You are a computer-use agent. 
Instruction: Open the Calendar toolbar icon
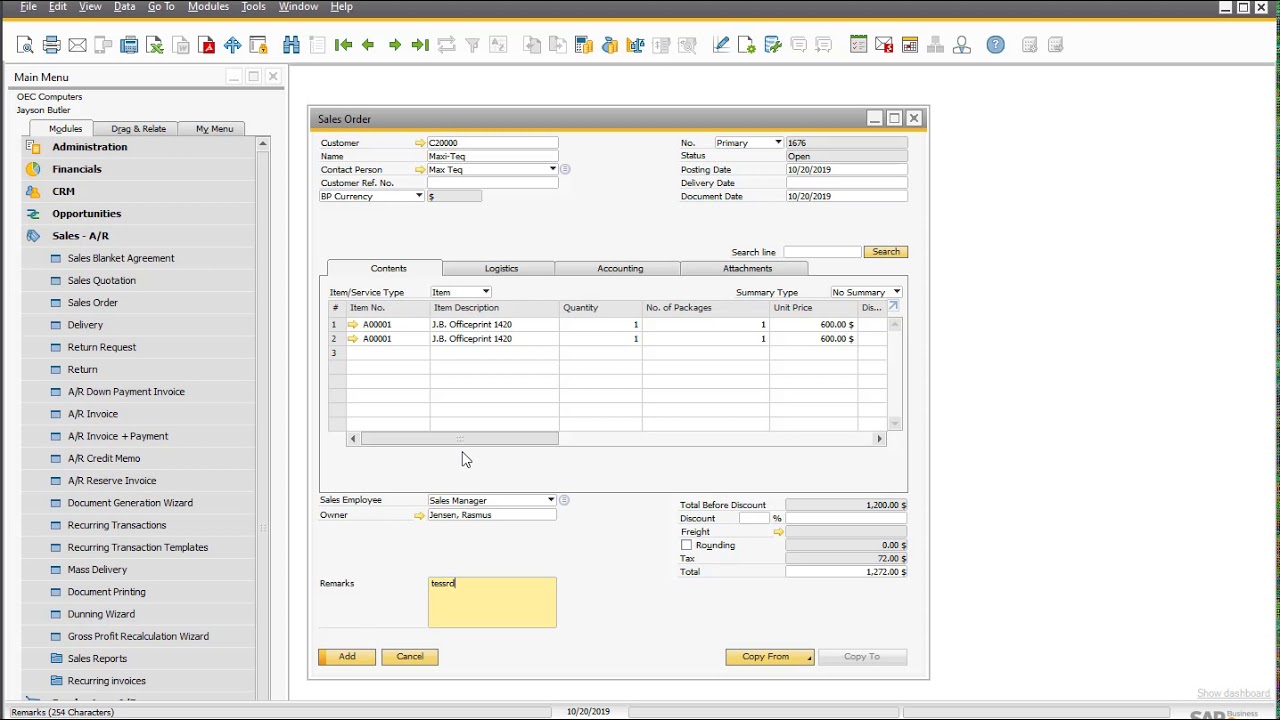[x=910, y=45]
